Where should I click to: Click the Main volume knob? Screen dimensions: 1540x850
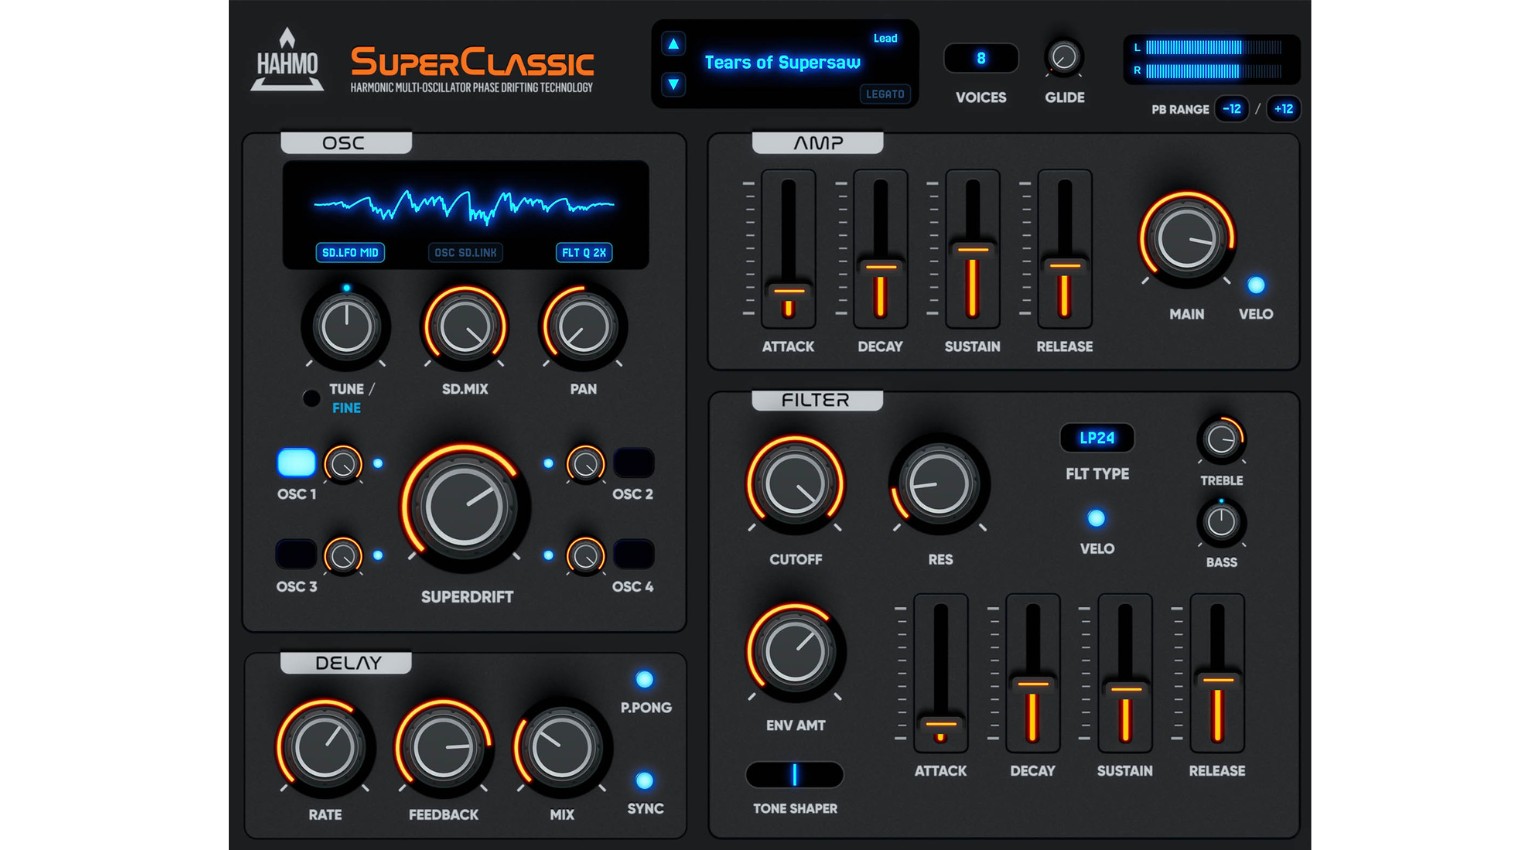1186,238
